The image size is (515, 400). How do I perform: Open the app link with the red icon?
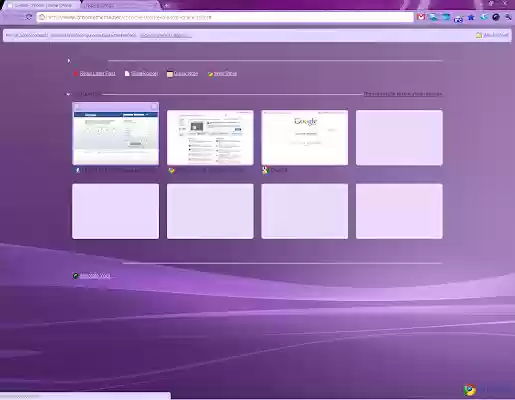point(94,73)
